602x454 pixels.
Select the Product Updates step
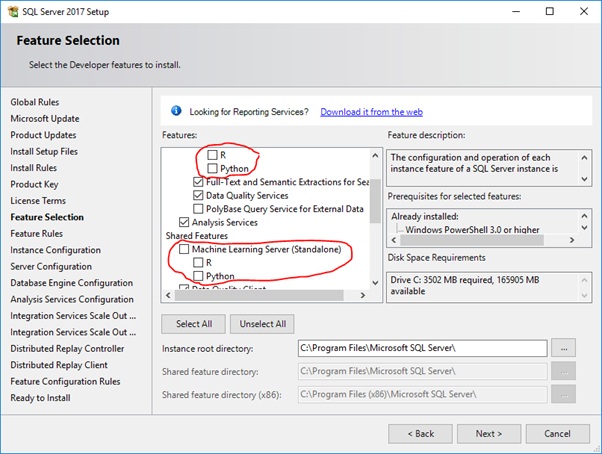tap(43, 135)
